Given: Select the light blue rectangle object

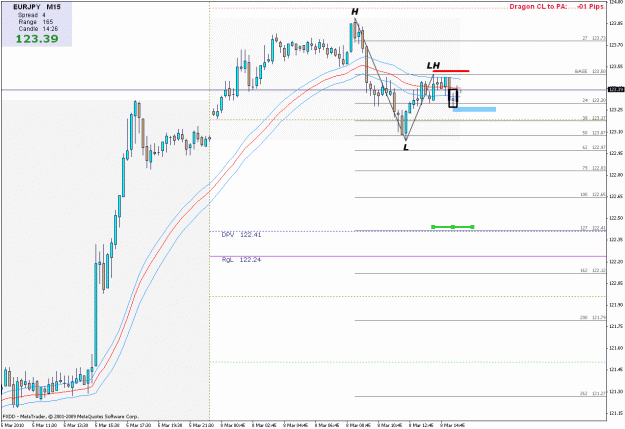Looking at the screenshot, I should pyautogui.click(x=474, y=109).
